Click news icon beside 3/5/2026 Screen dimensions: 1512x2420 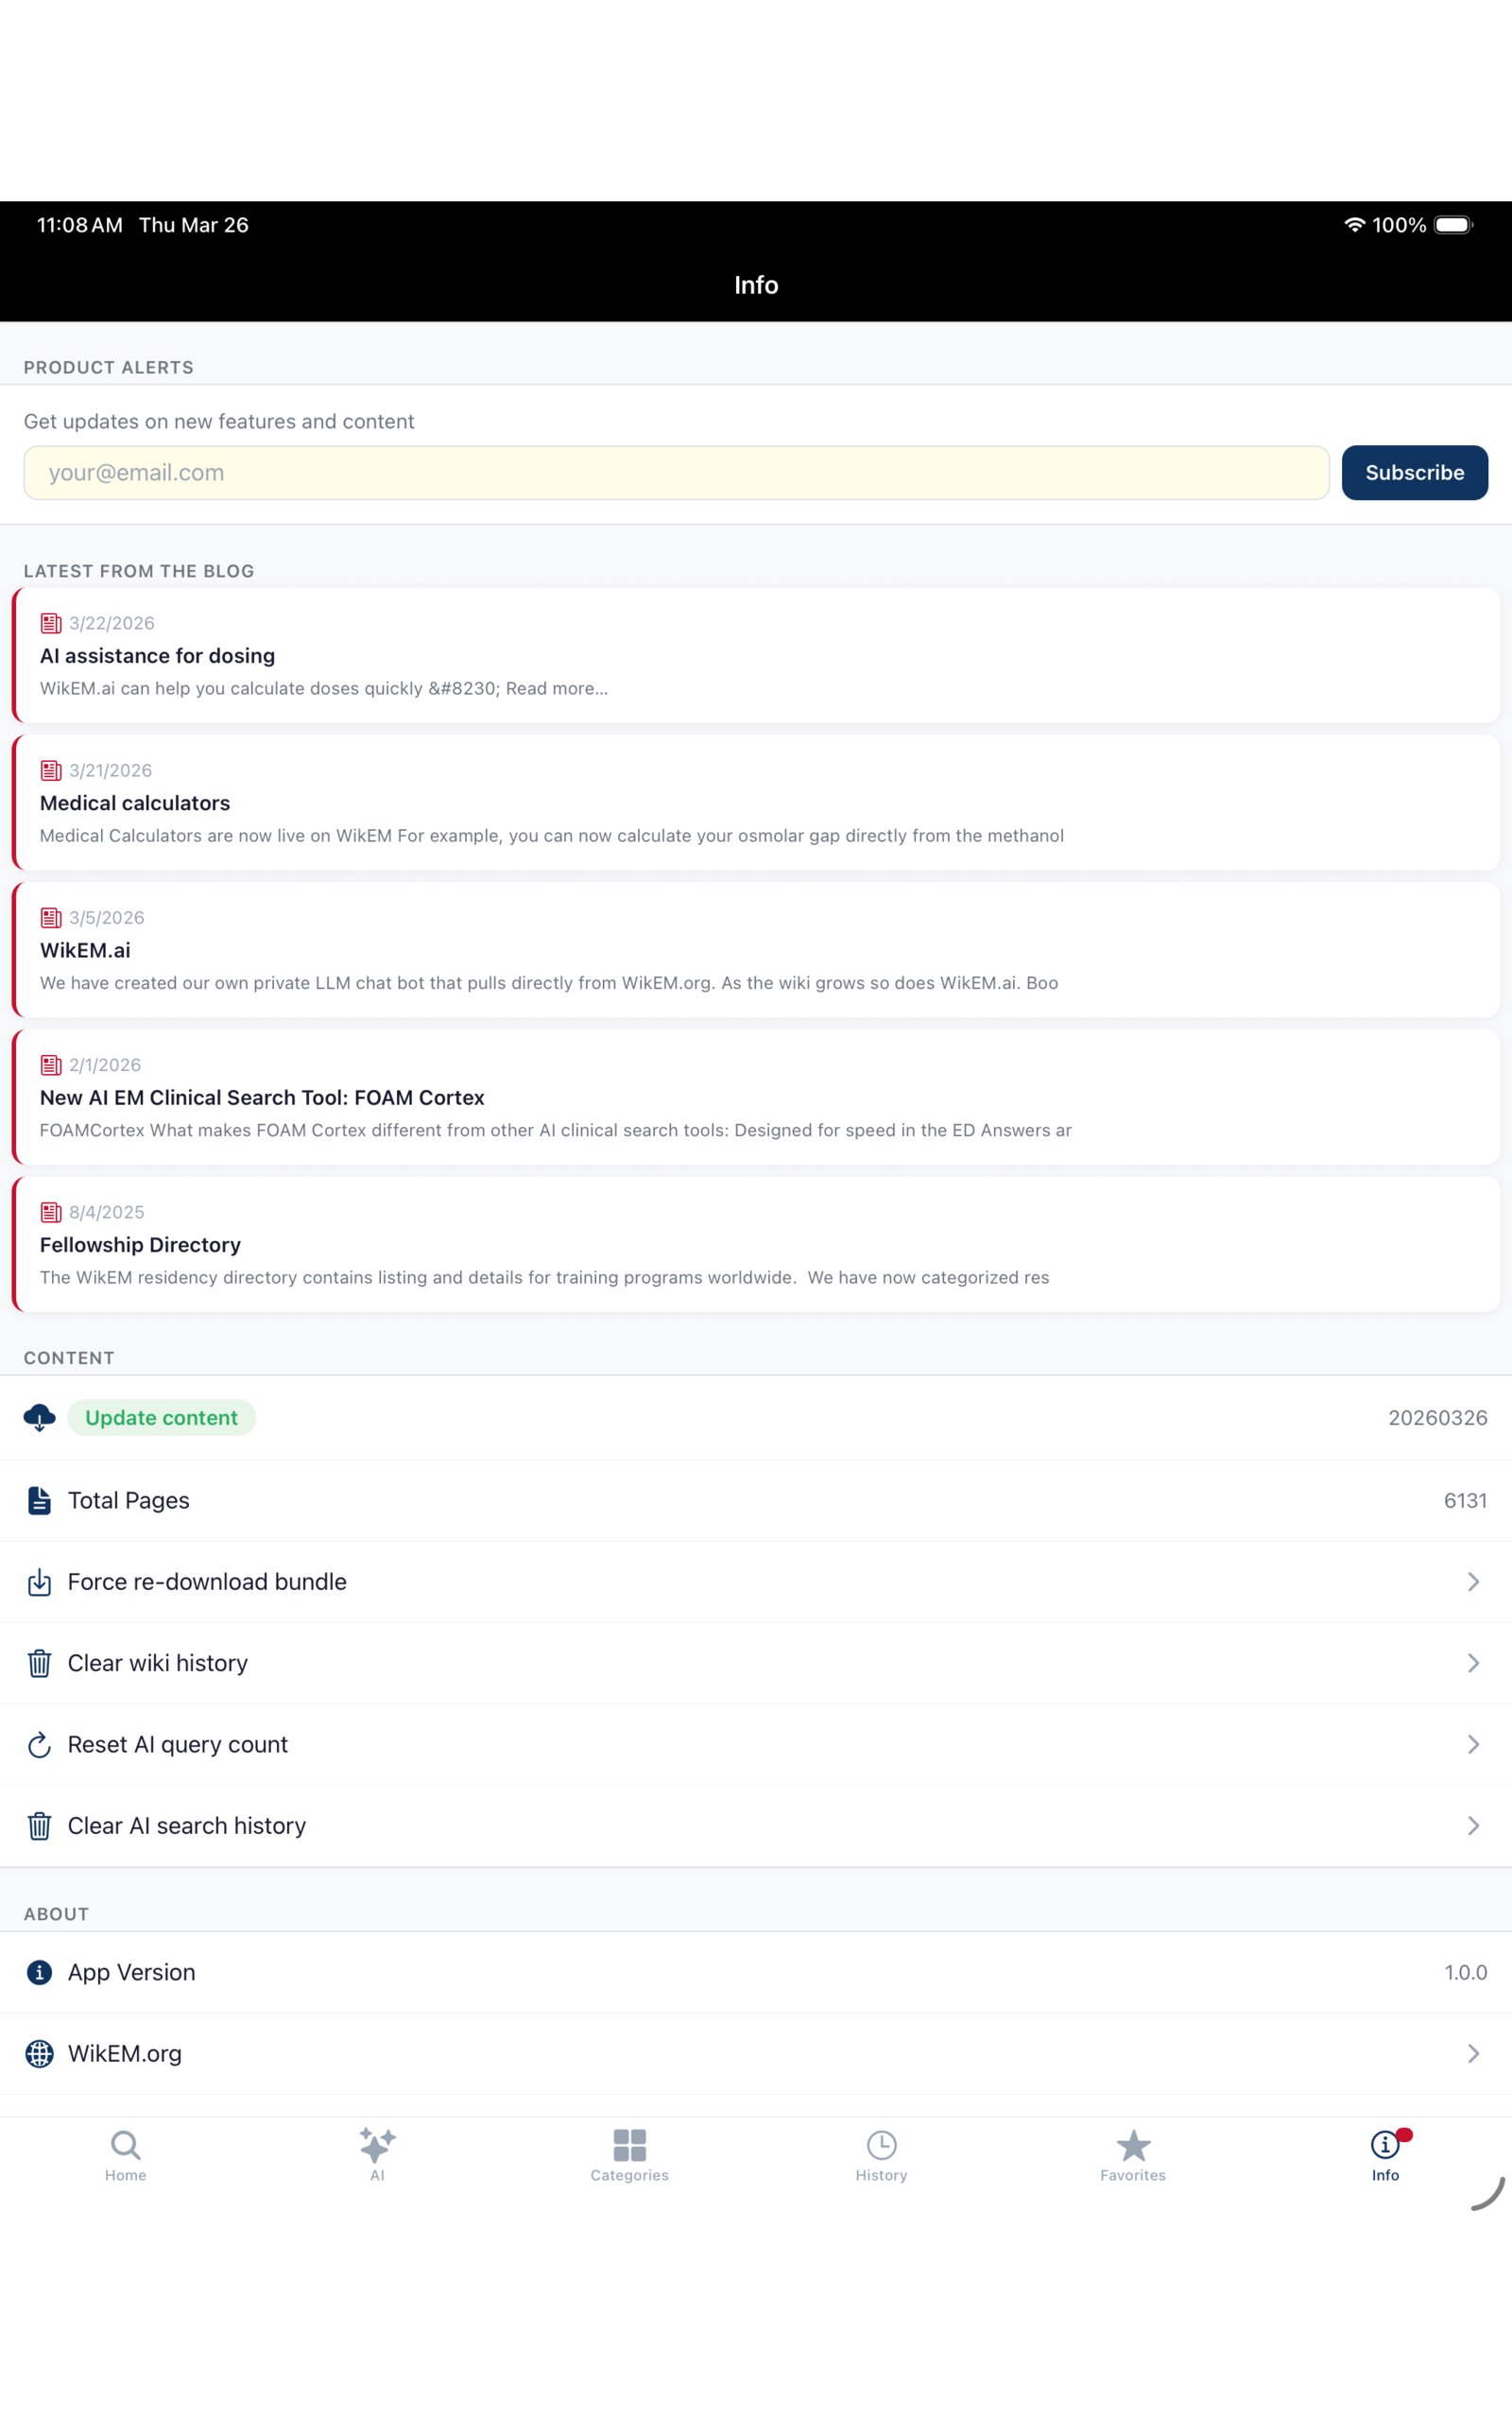point(51,917)
